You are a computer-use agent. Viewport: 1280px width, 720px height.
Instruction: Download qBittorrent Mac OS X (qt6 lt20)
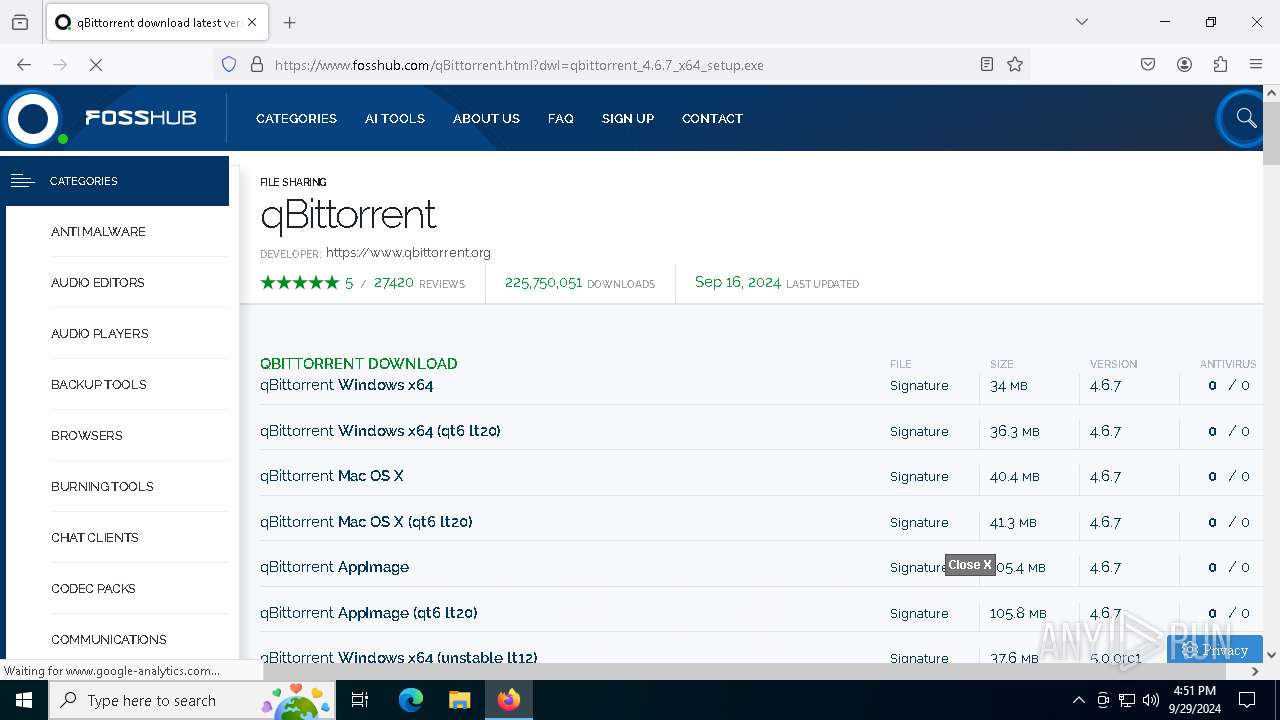pyautogui.click(x=366, y=522)
